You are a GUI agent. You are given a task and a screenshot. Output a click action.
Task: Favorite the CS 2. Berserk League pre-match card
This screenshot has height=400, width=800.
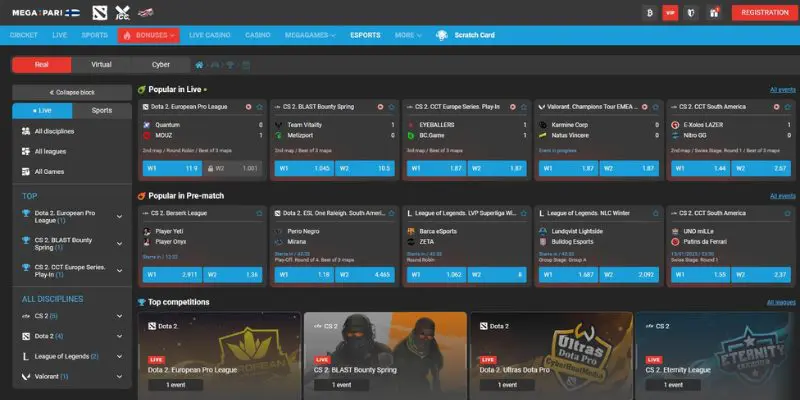(259, 213)
